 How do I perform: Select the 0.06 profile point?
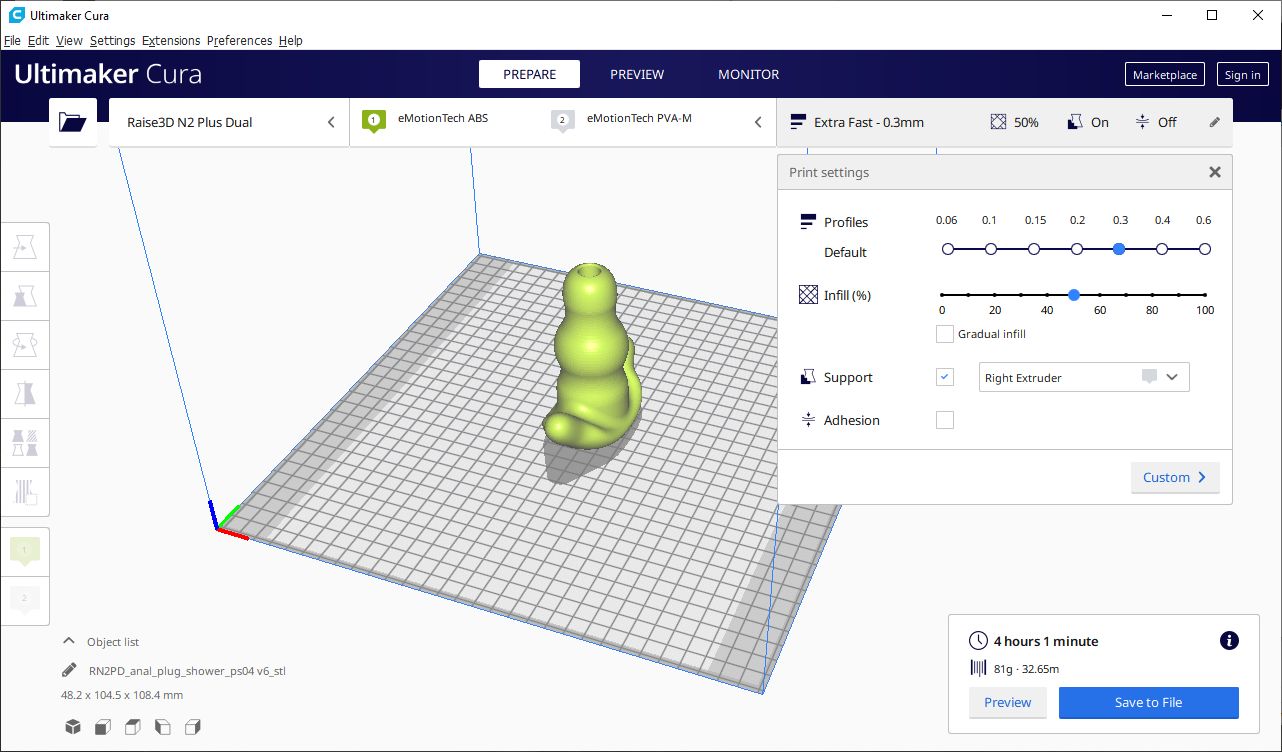[x=948, y=249]
